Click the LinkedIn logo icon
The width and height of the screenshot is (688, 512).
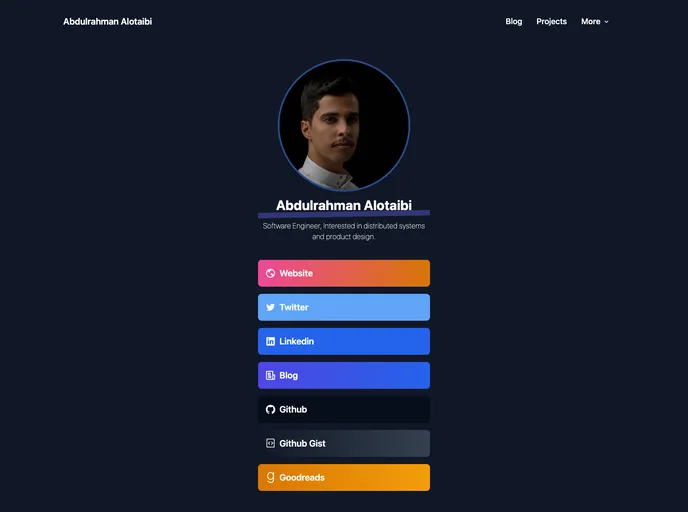tap(270, 341)
